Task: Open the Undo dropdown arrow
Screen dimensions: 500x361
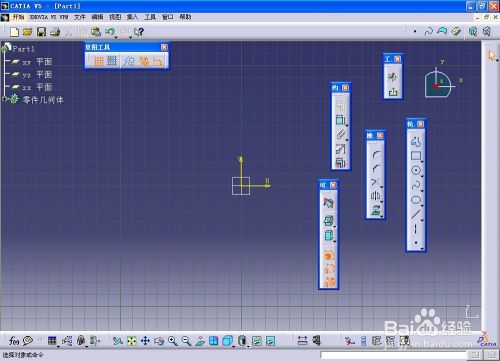Action: tap(116, 37)
